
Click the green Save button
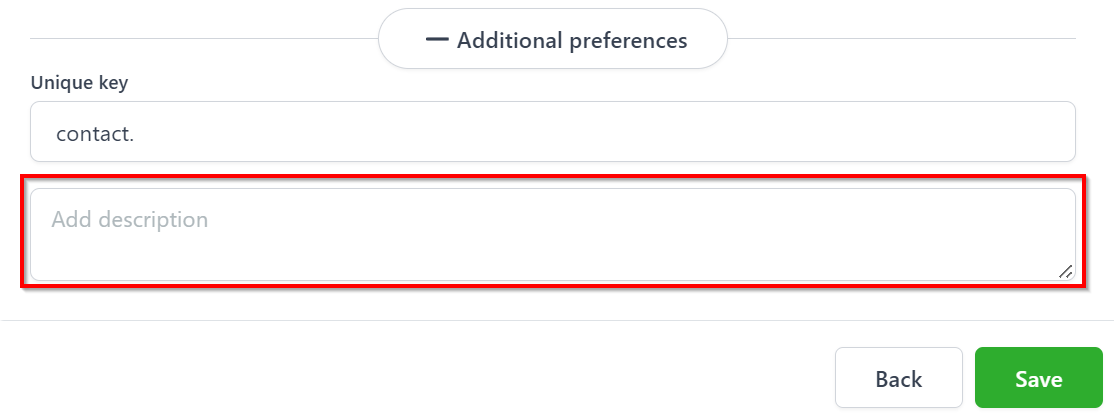click(1039, 377)
